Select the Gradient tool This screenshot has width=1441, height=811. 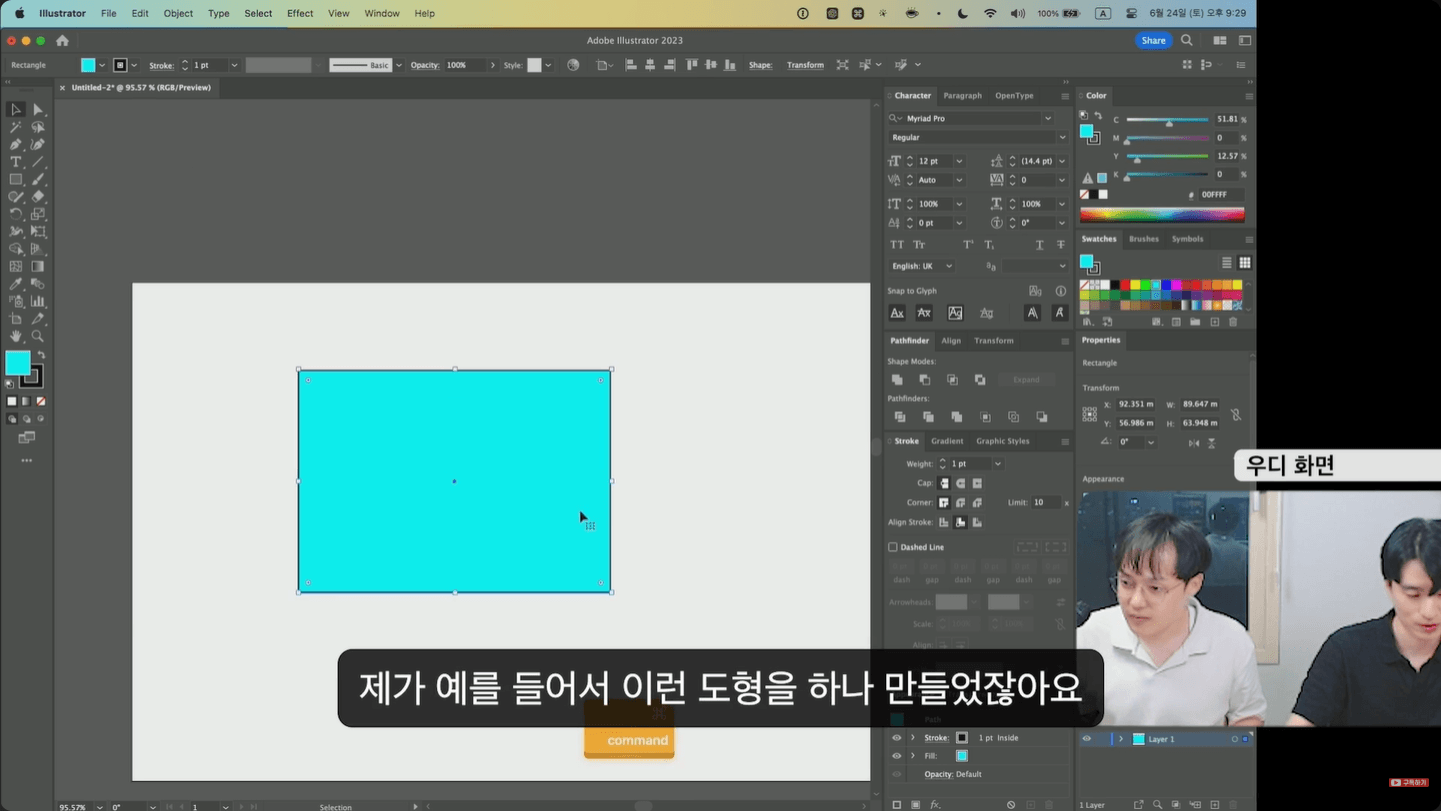(x=38, y=267)
